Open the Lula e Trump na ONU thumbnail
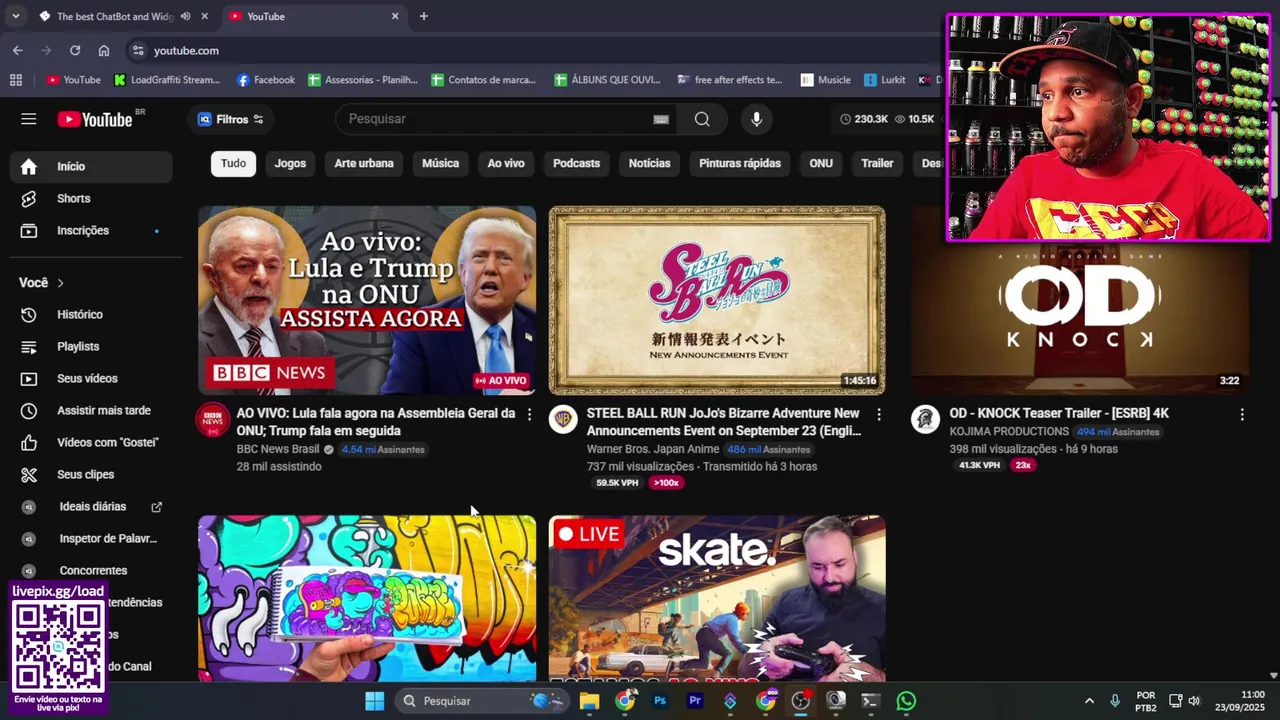The height and width of the screenshot is (720, 1280). pyautogui.click(x=367, y=300)
